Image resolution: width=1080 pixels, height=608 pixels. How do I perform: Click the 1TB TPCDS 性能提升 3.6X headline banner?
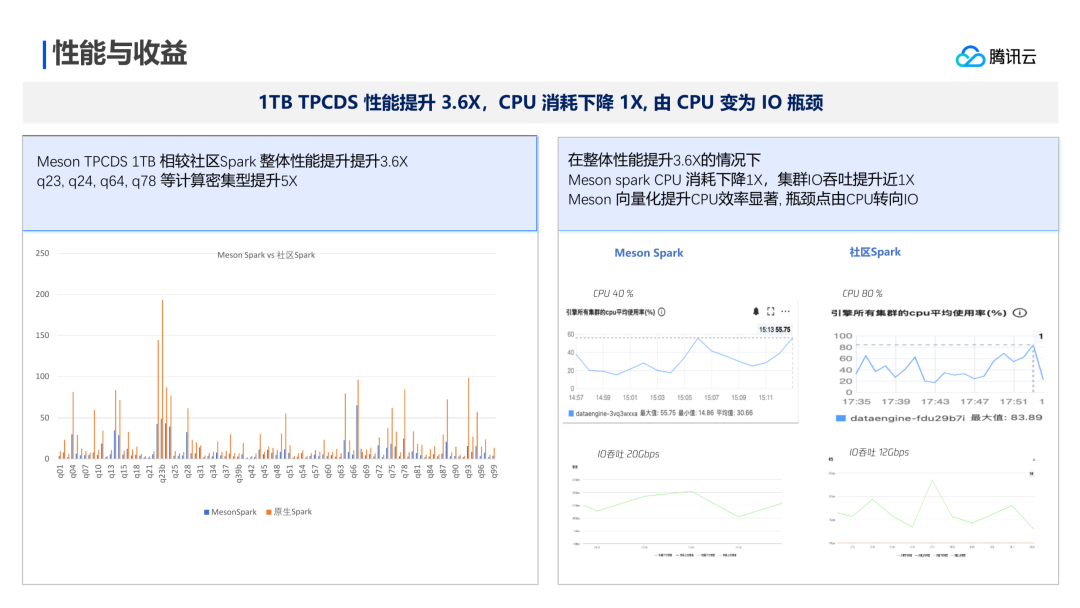[541, 103]
